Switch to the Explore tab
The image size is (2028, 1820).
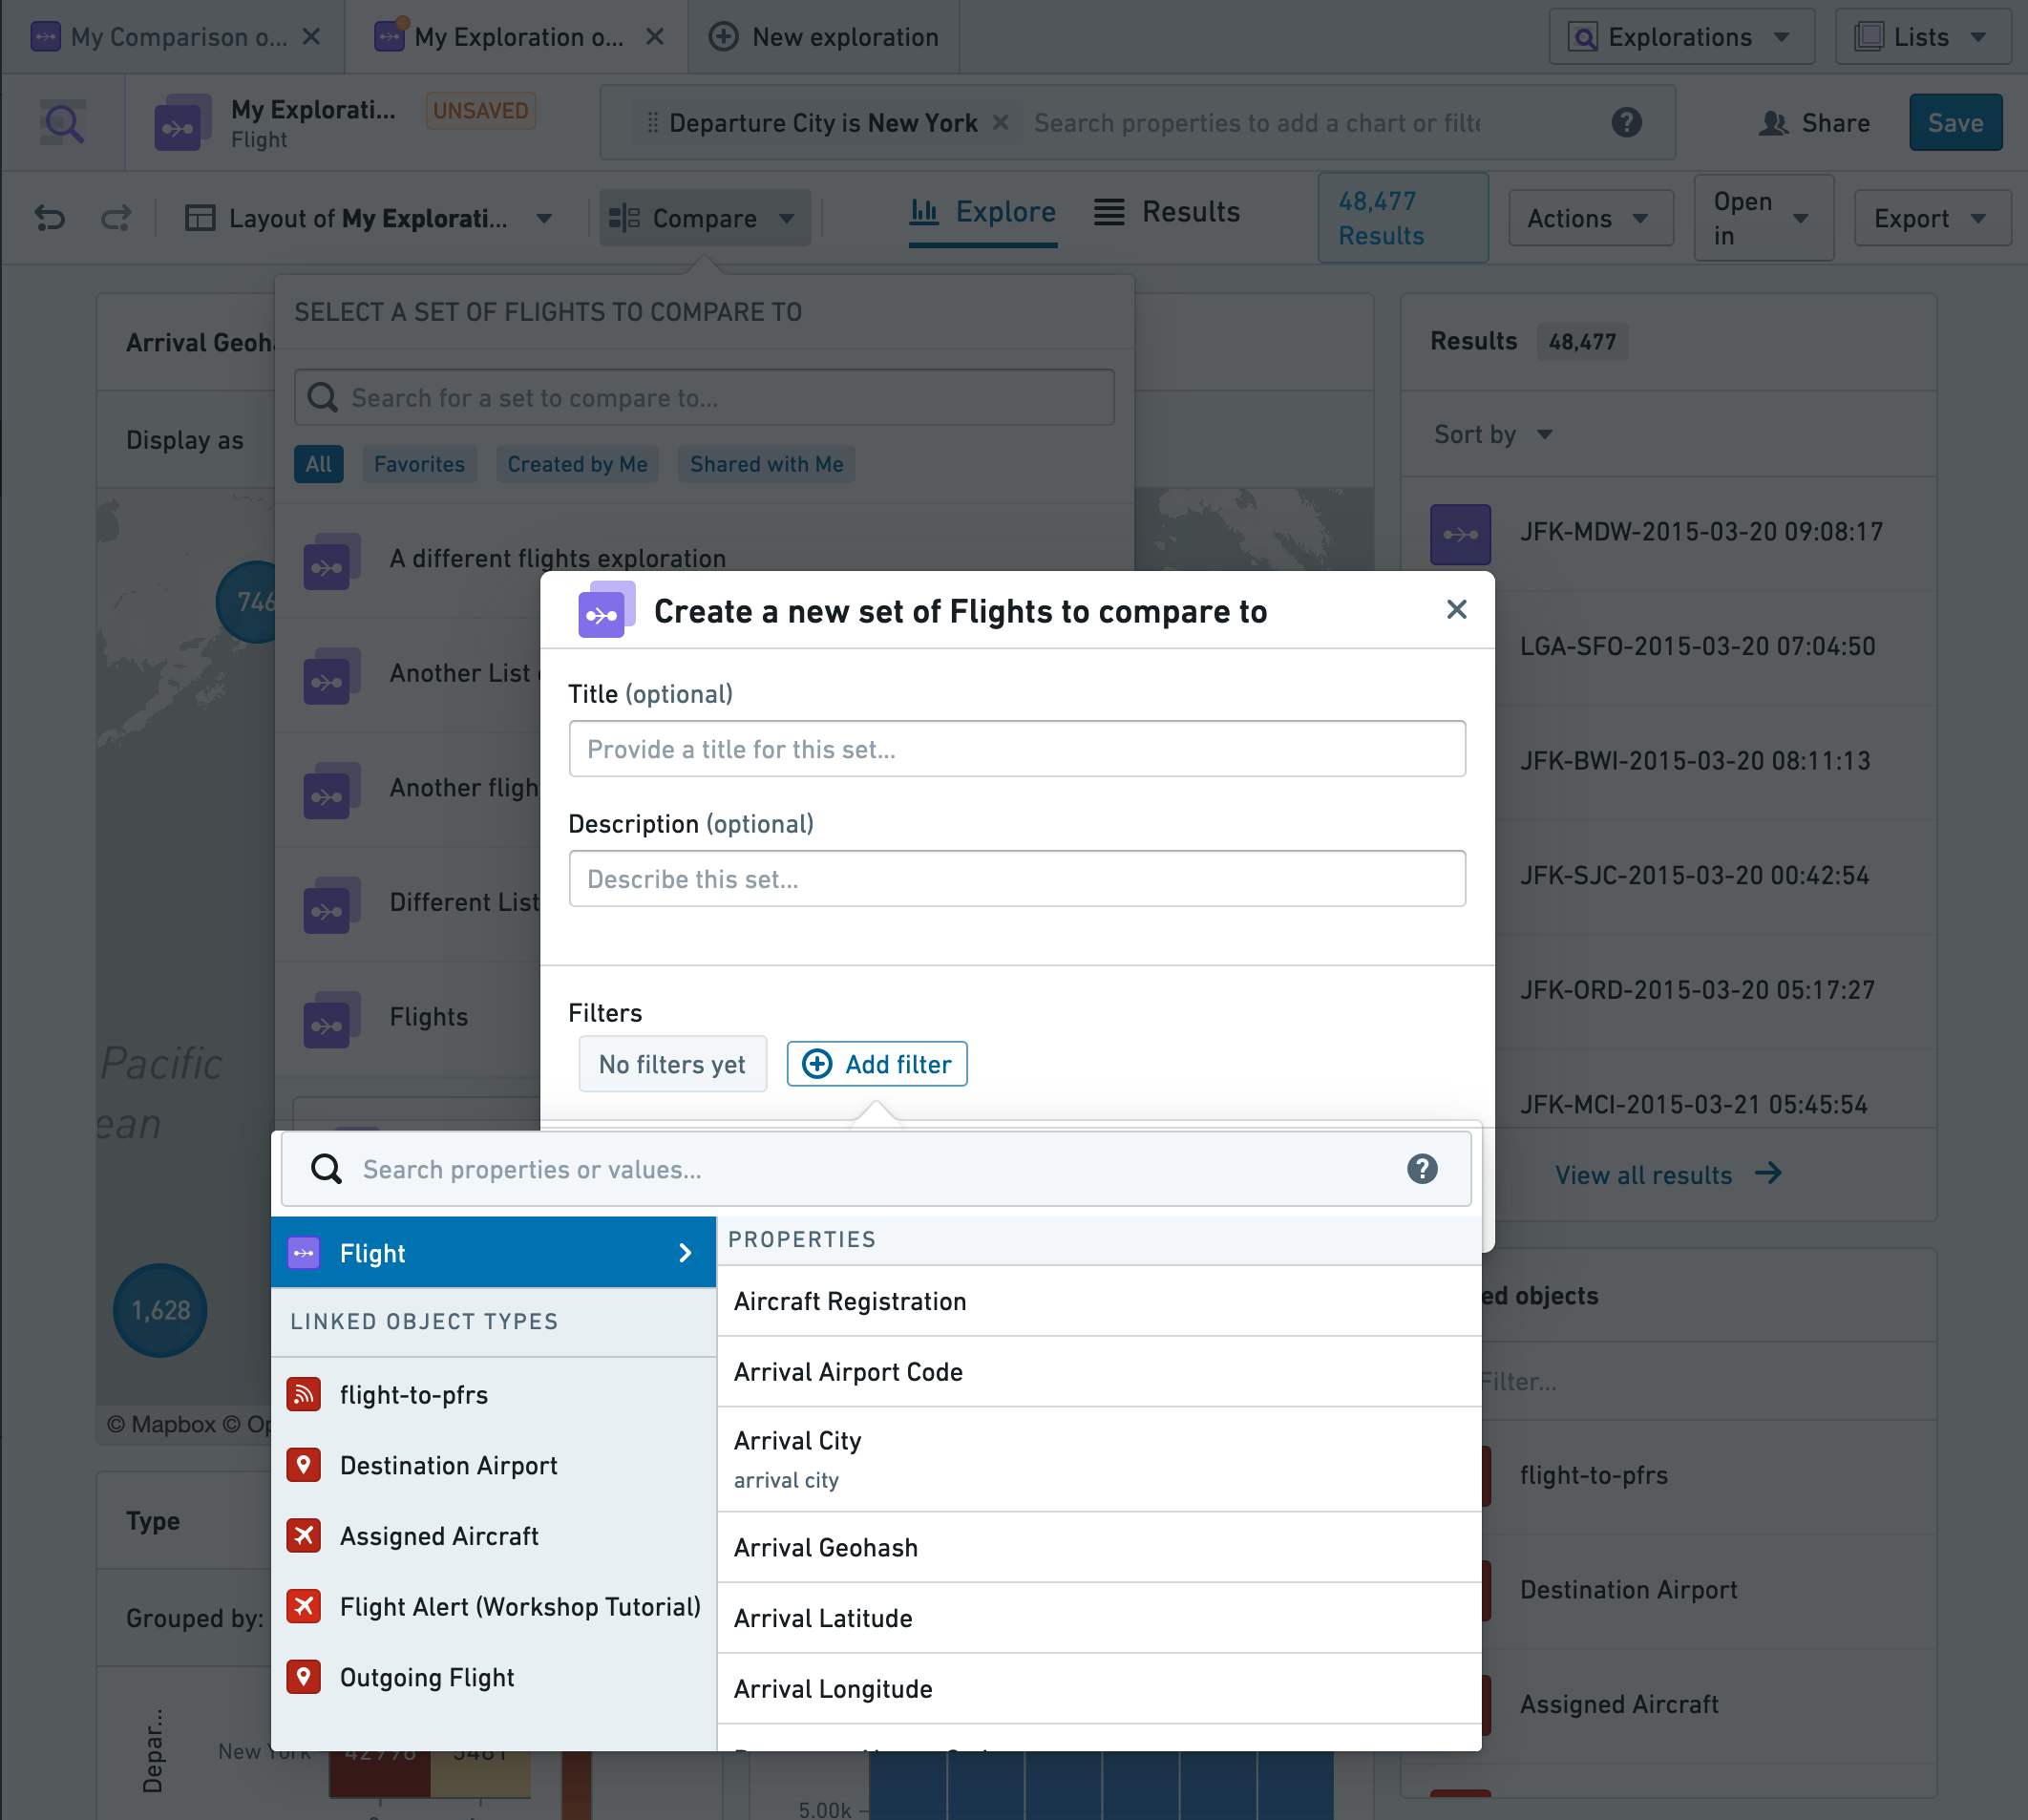click(983, 213)
